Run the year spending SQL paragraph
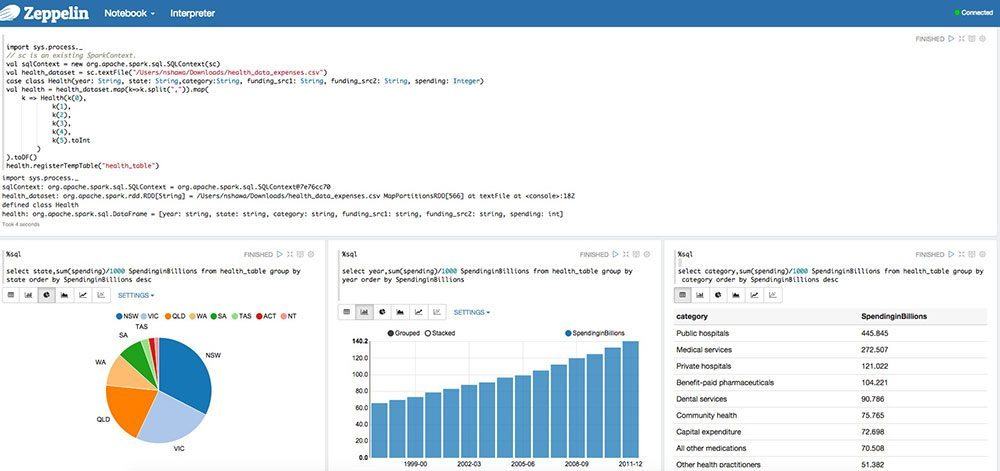1000x471 pixels. pyautogui.click(x=615, y=254)
